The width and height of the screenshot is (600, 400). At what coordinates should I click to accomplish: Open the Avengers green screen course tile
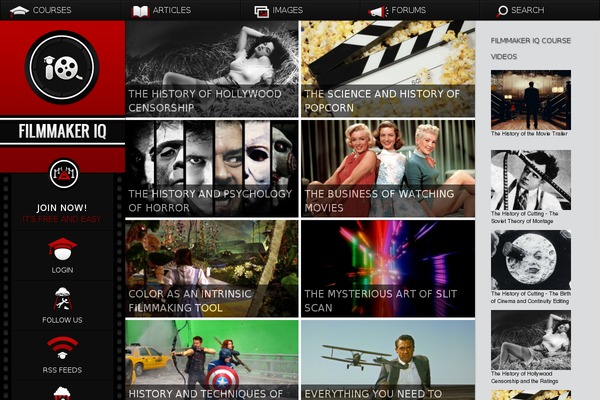(x=212, y=360)
